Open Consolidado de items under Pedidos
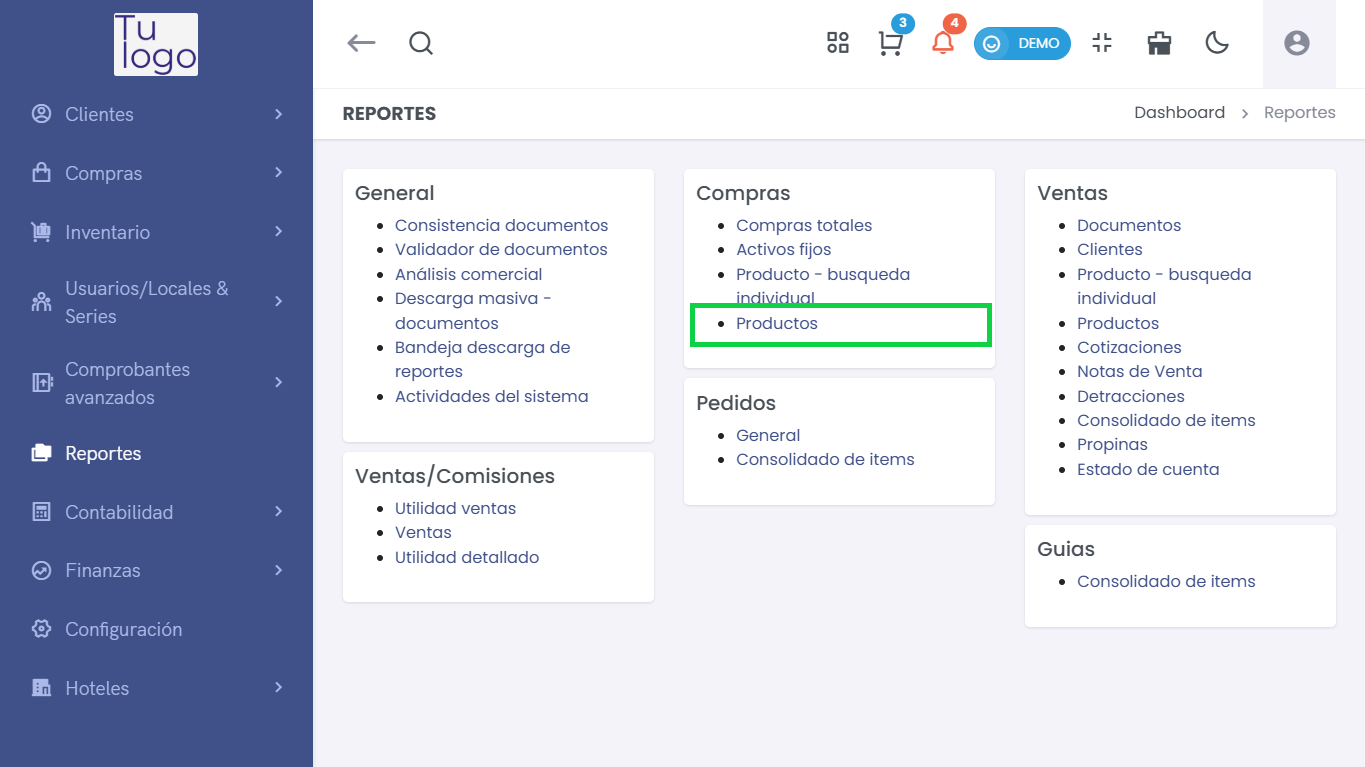Screen dimensions: 1365x767 825,459
